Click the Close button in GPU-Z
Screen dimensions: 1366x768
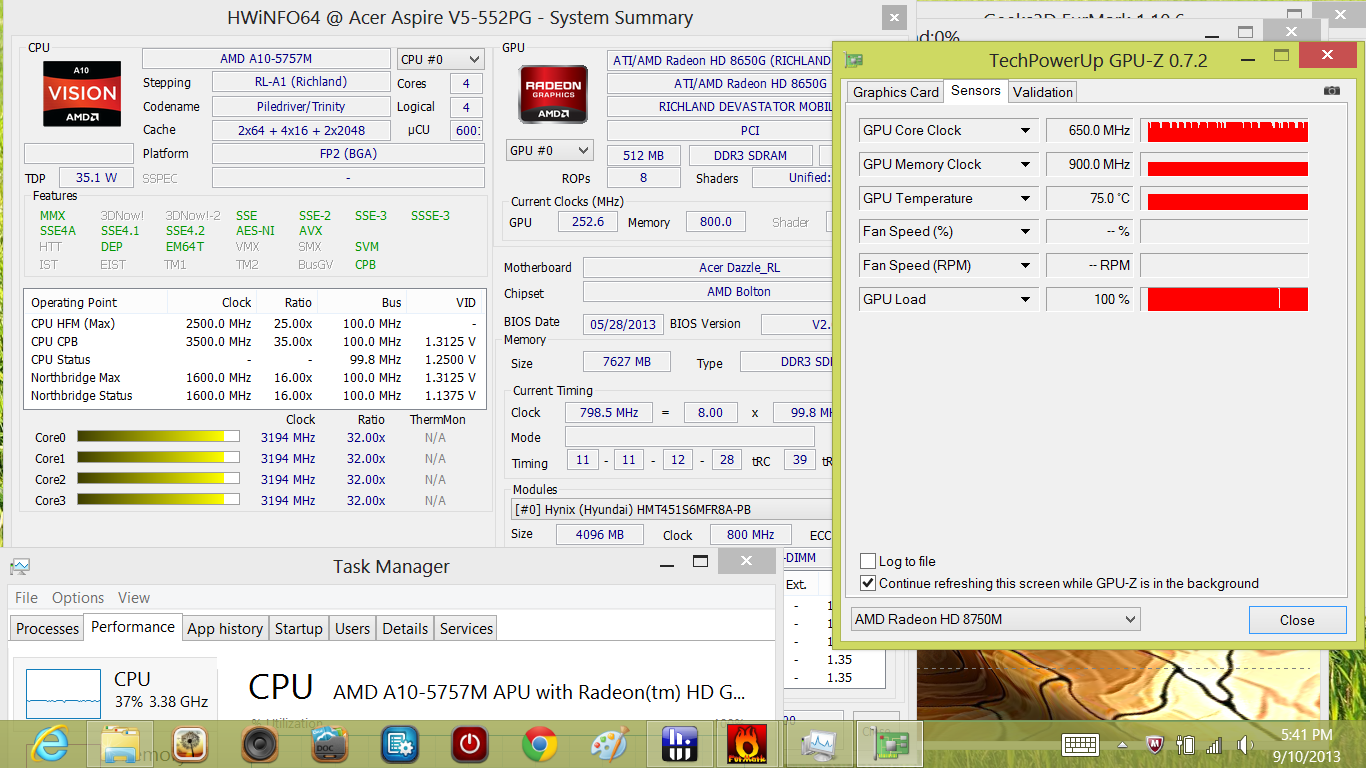pyautogui.click(x=1297, y=620)
